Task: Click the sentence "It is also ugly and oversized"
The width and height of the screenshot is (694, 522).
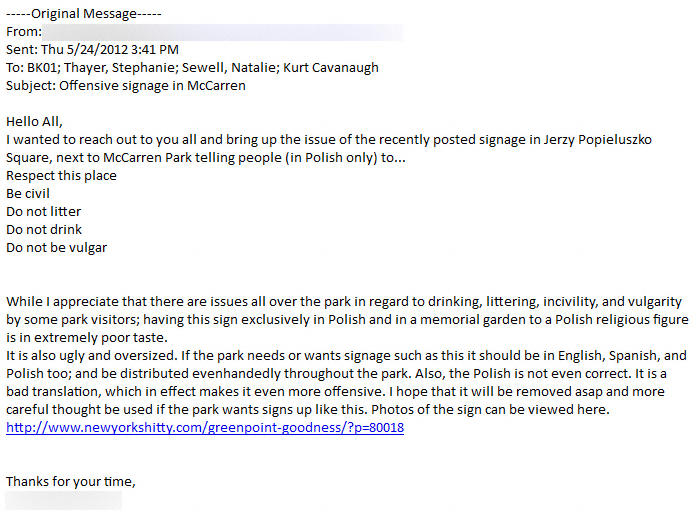Action: [x=100, y=356]
